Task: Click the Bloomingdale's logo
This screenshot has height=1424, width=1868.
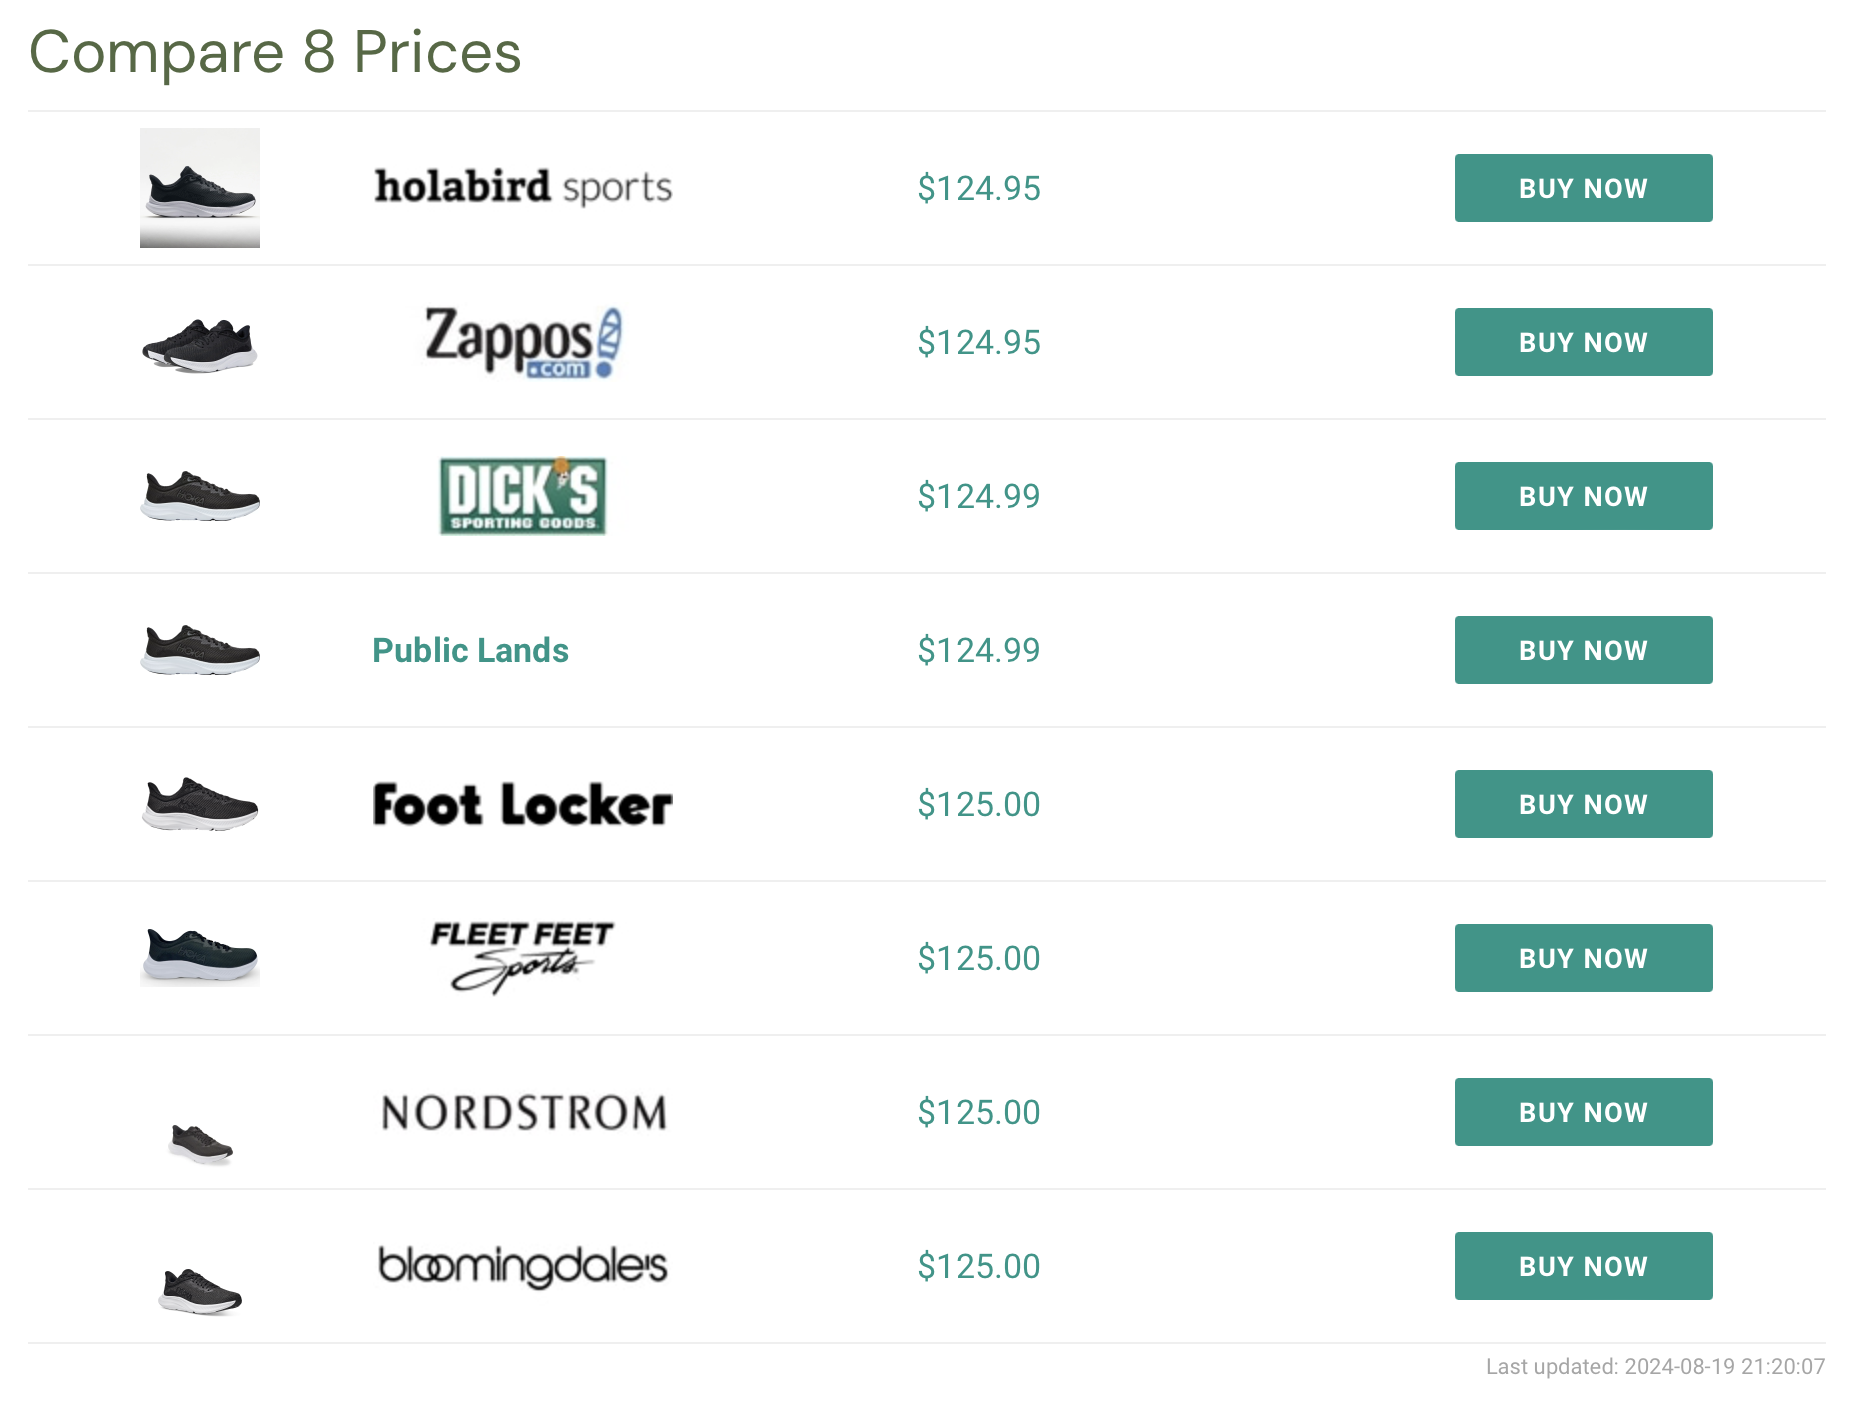Action: point(523,1266)
